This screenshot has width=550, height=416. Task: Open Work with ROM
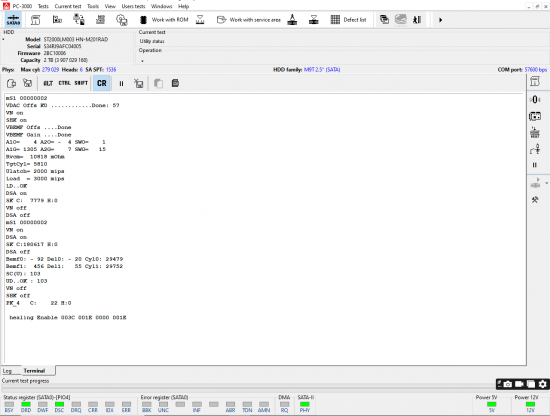(164, 20)
